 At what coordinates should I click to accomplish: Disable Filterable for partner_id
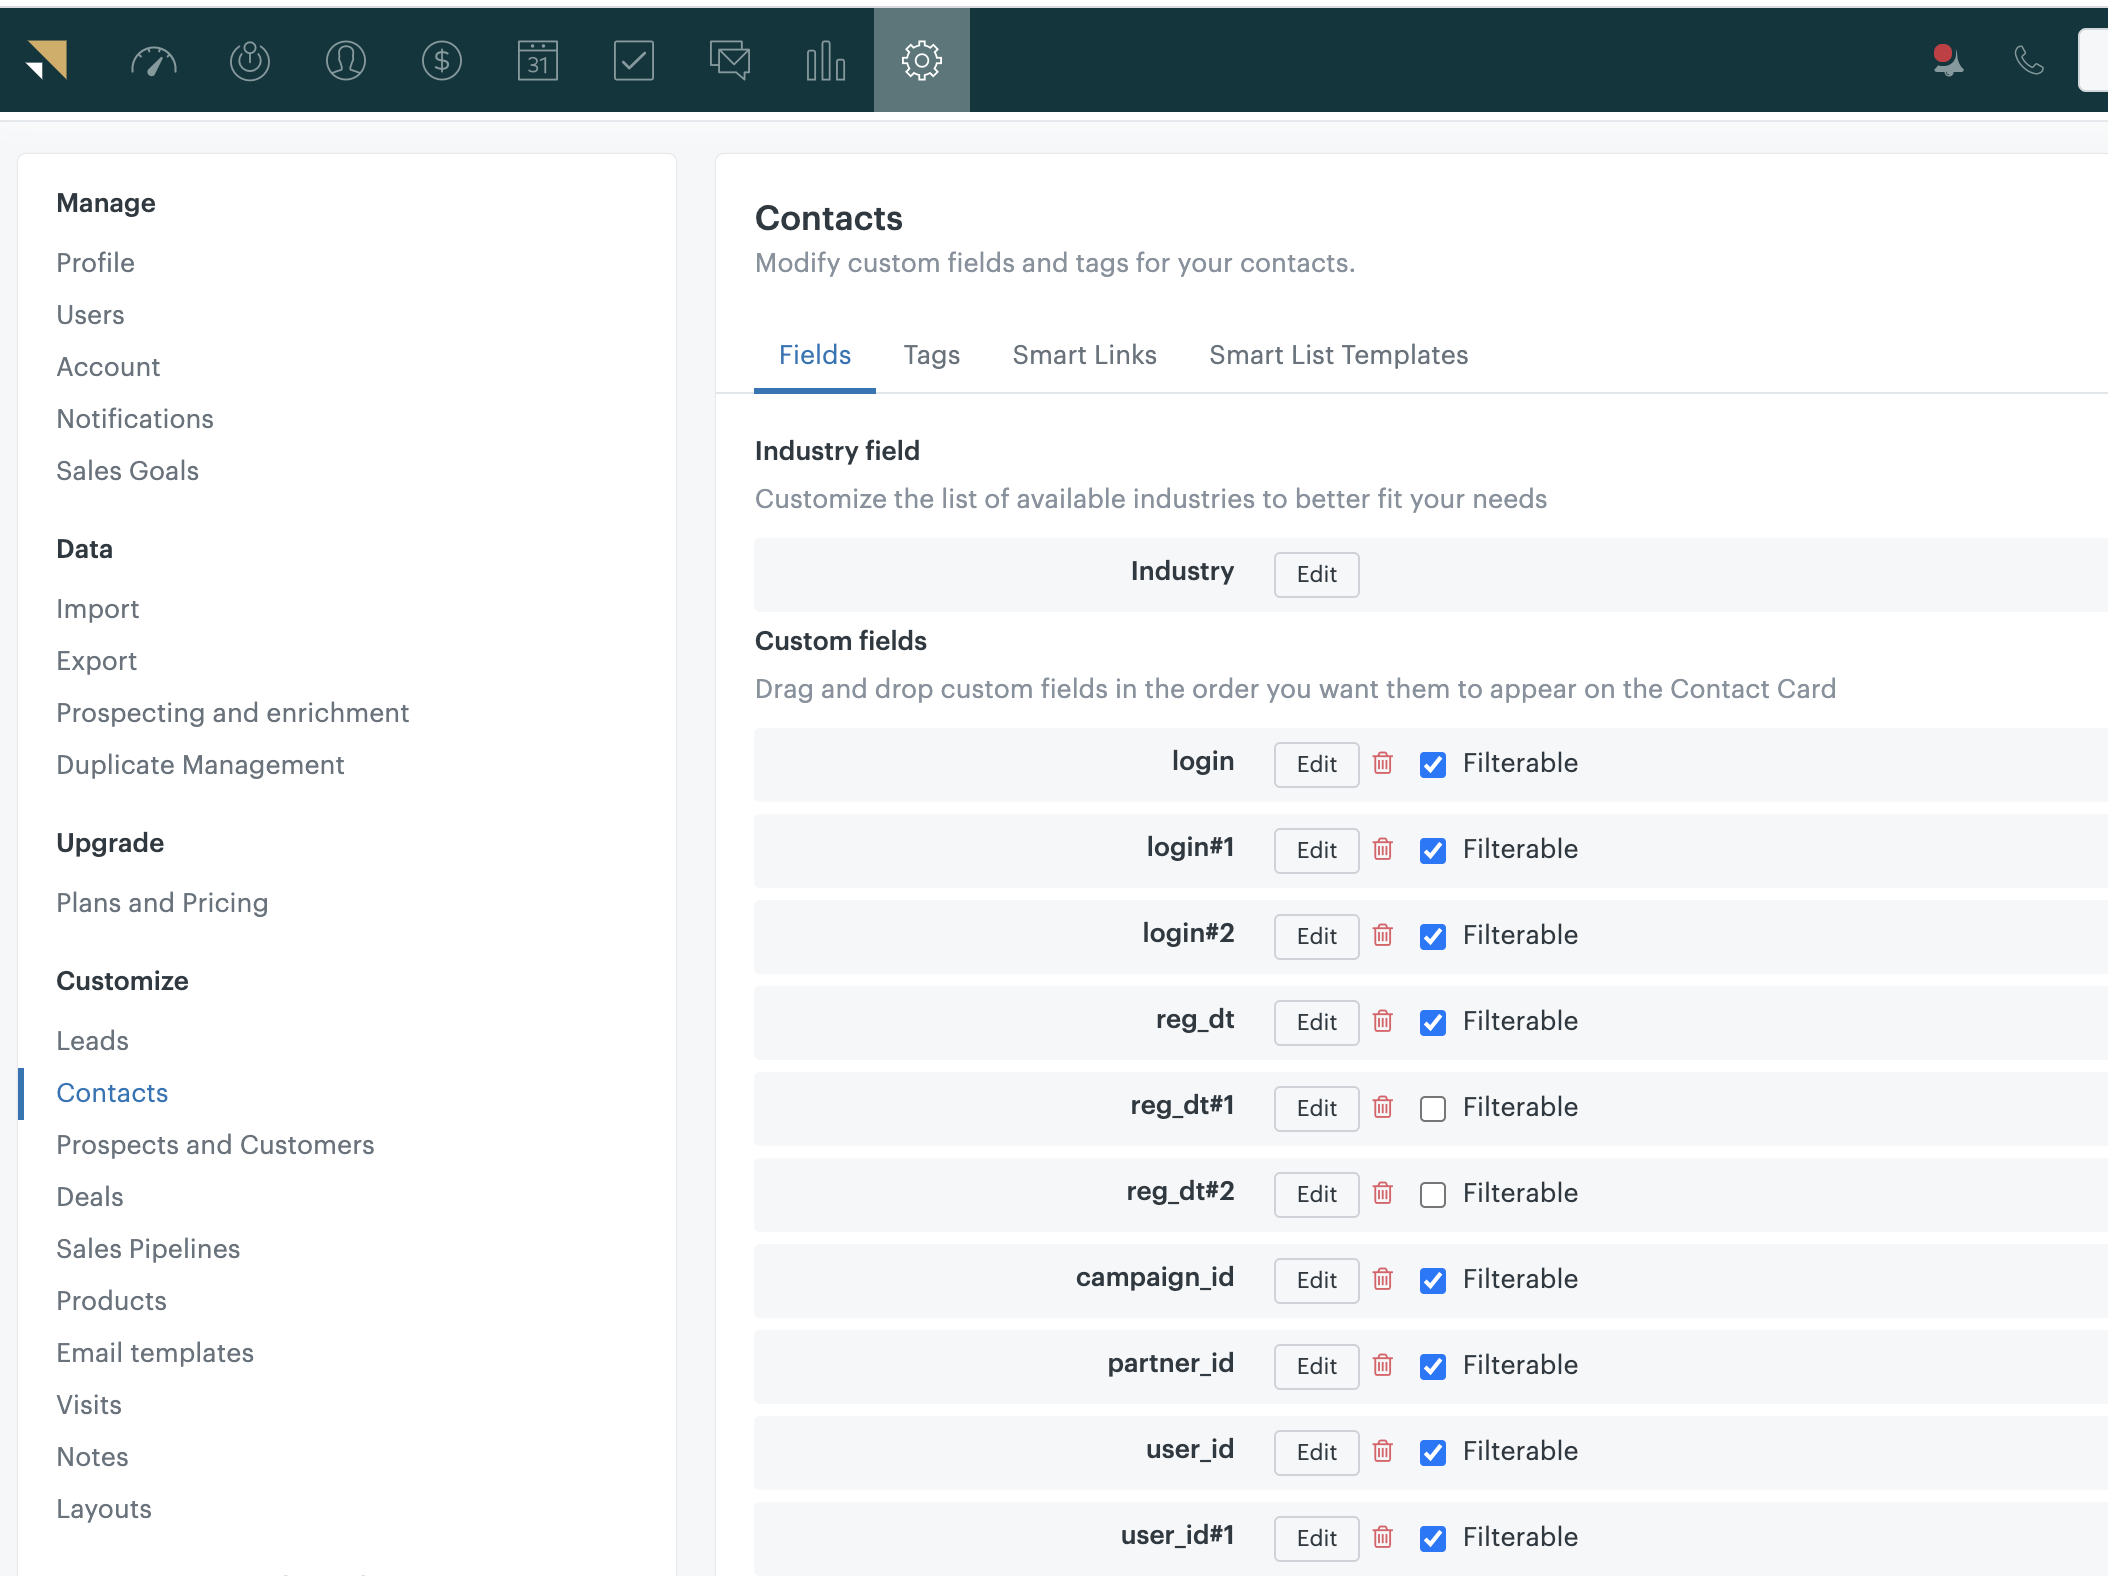(x=1432, y=1366)
